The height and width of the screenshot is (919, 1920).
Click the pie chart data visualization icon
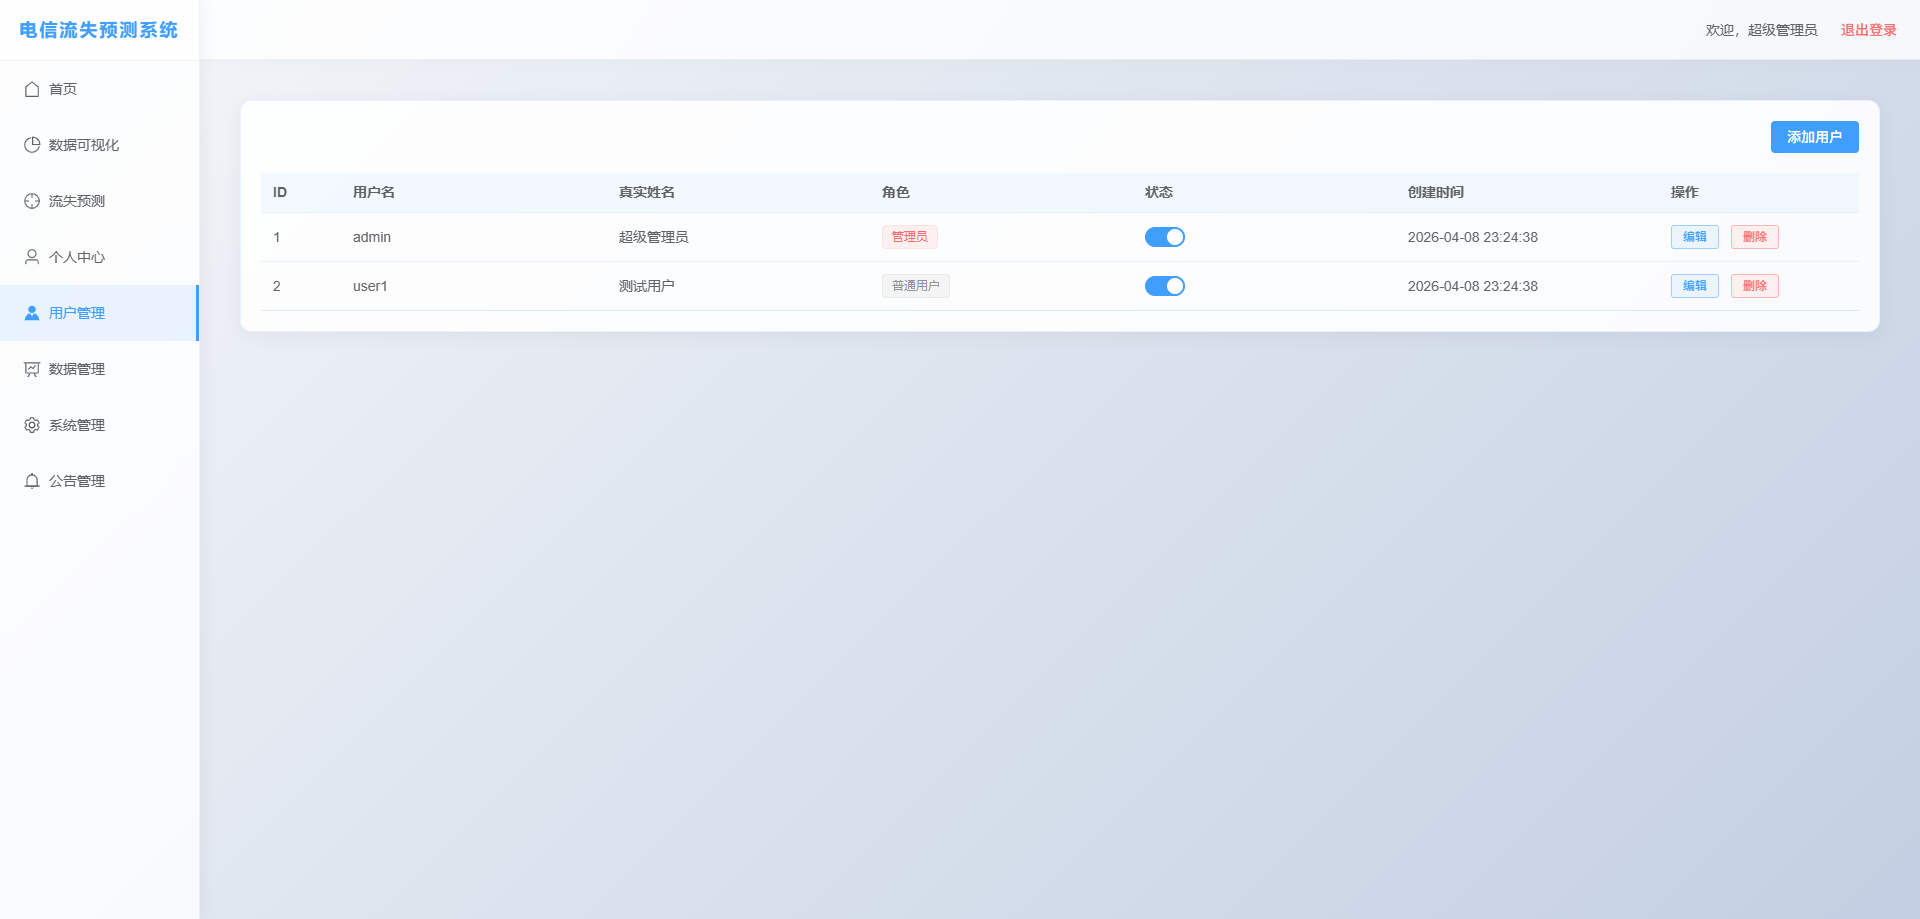tap(32, 145)
